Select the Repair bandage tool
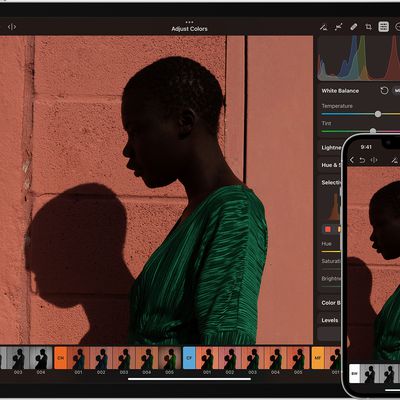 tap(354, 27)
